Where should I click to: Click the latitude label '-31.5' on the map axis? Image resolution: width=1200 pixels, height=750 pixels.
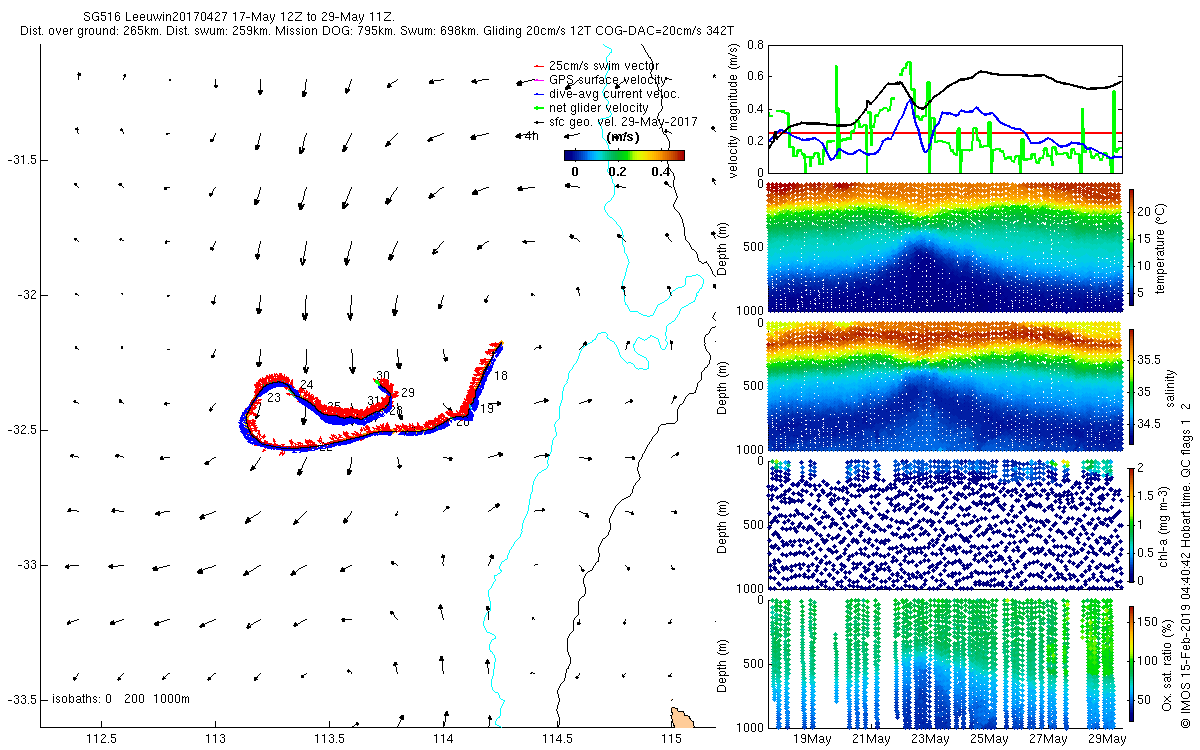(x=22, y=160)
